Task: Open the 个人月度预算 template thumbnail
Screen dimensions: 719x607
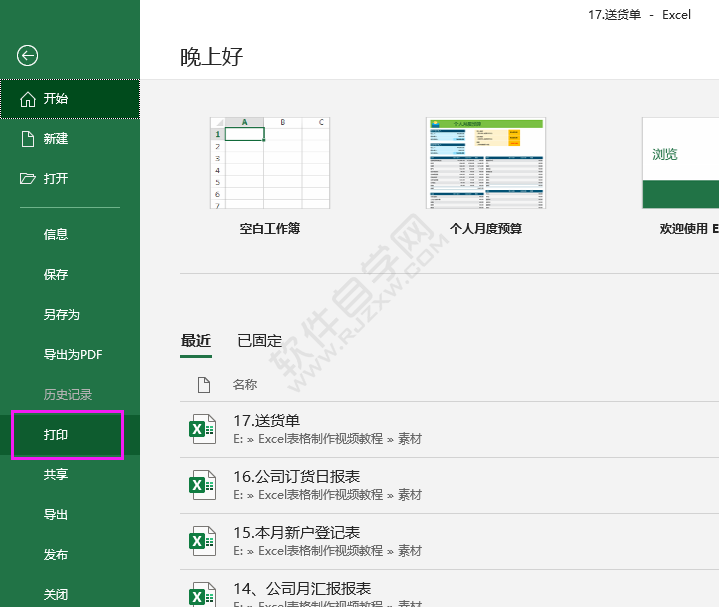Action: coord(486,163)
